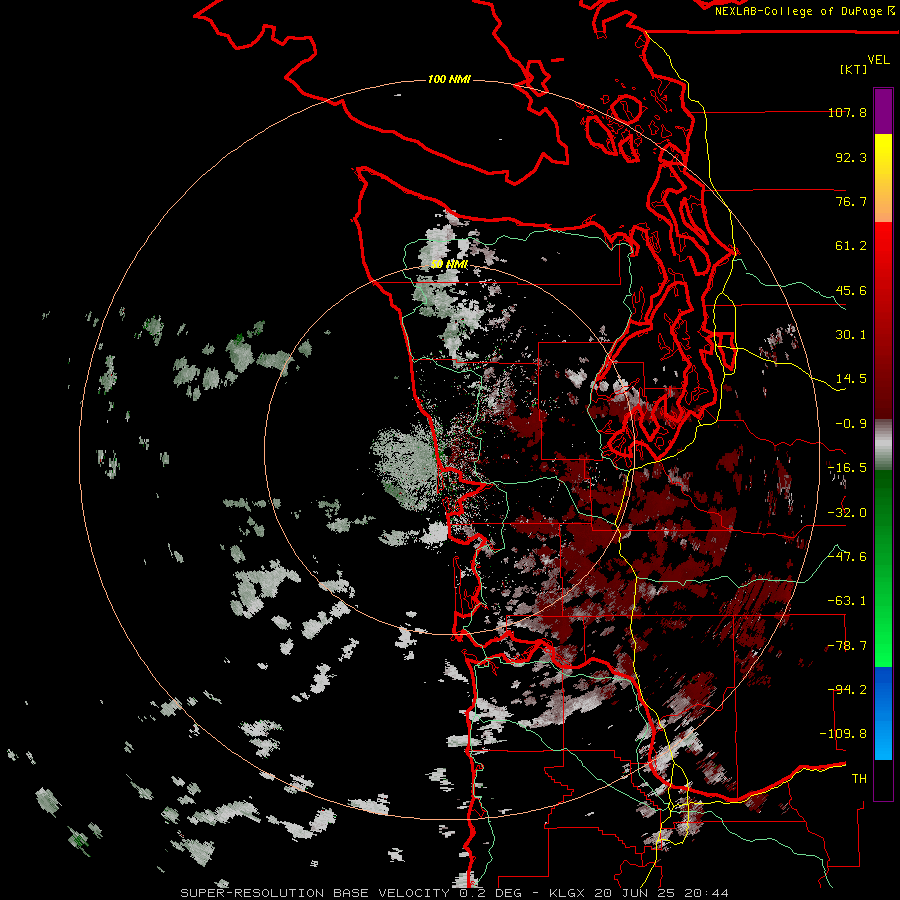
Task: Click the gray near-zero segment of color bar
Action: (x=883, y=445)
